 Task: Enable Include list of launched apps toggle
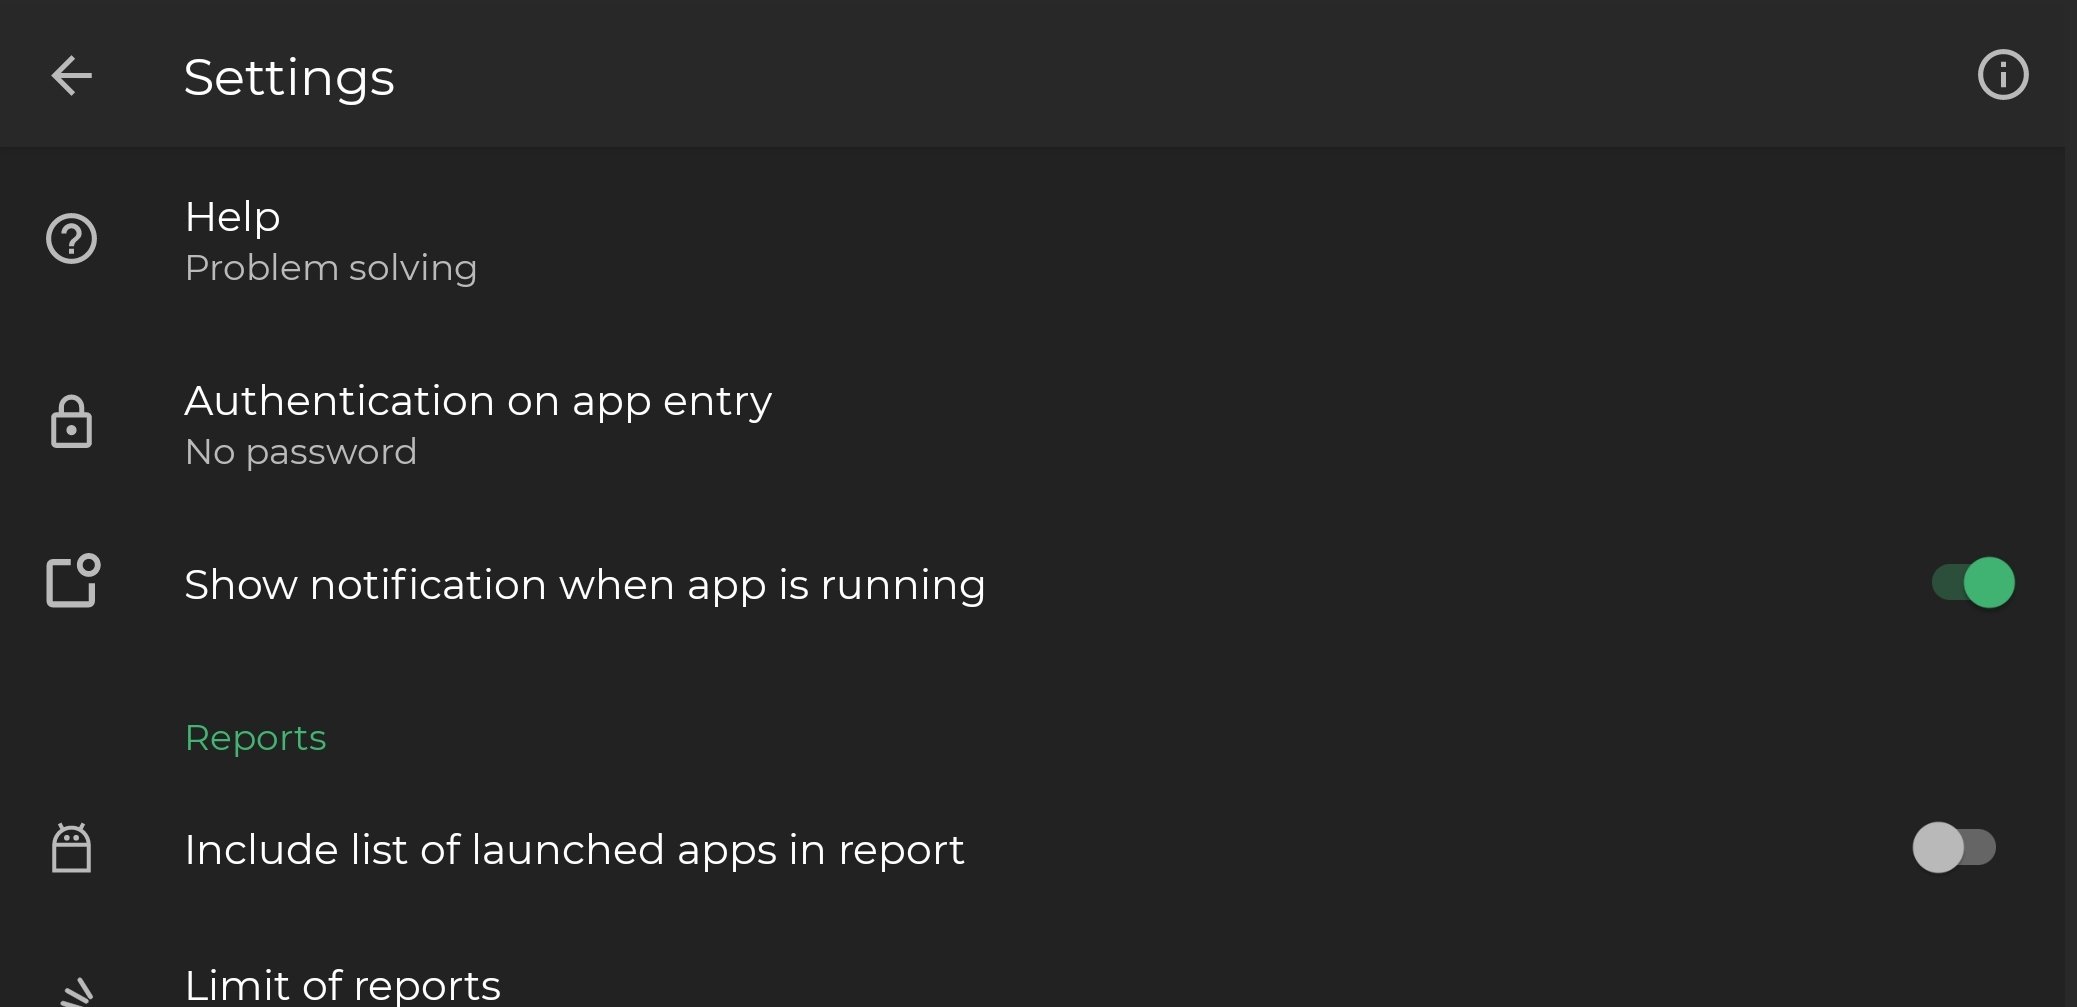click(1954, 848)
